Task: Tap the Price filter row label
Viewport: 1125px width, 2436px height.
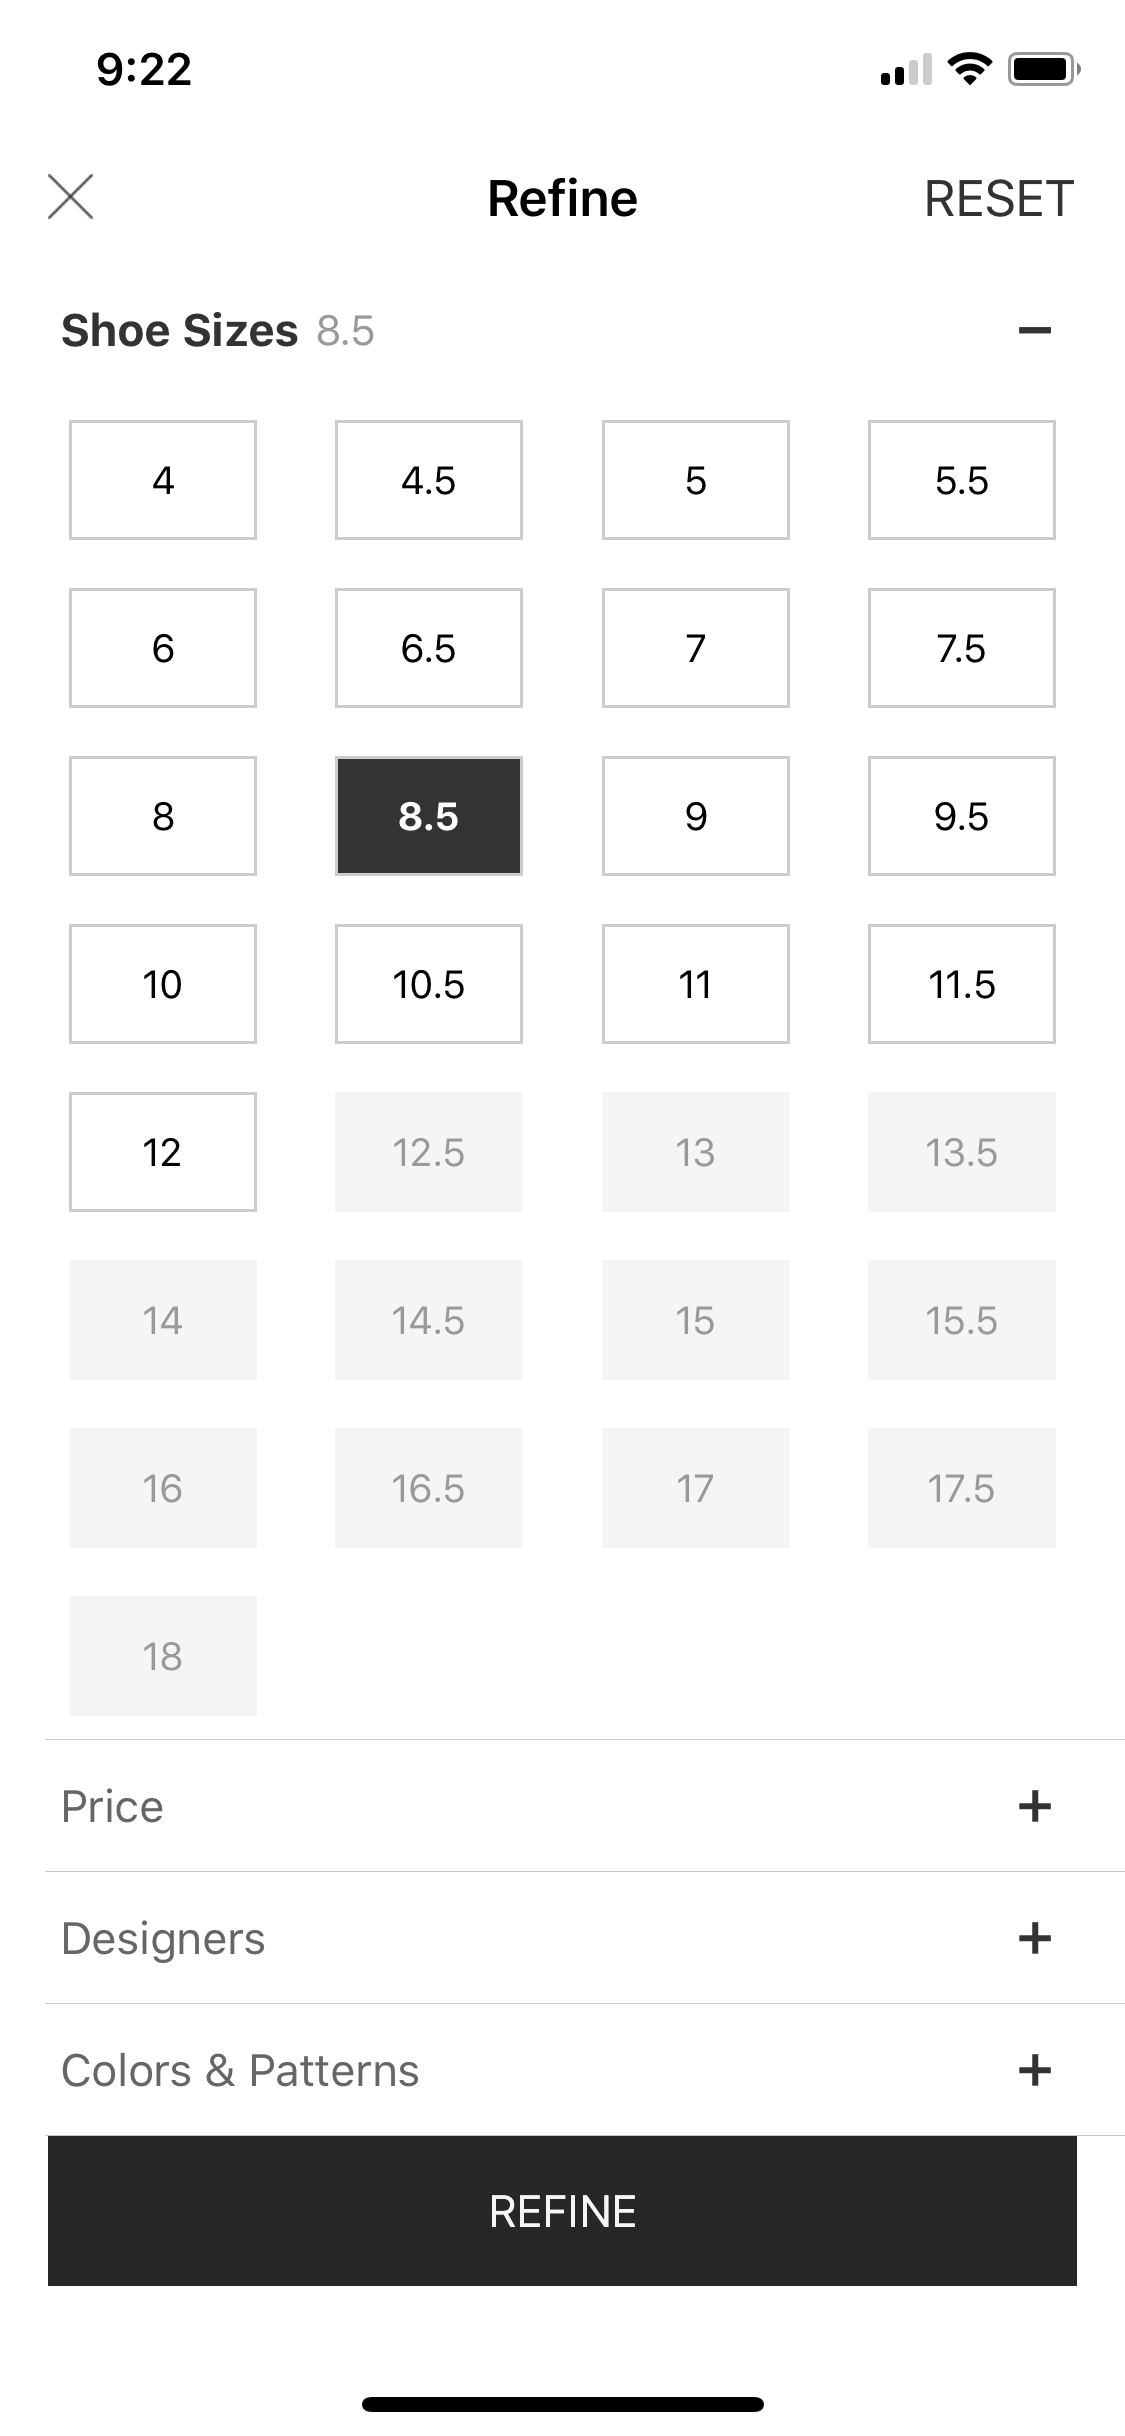Action: tap(112, 1806)
